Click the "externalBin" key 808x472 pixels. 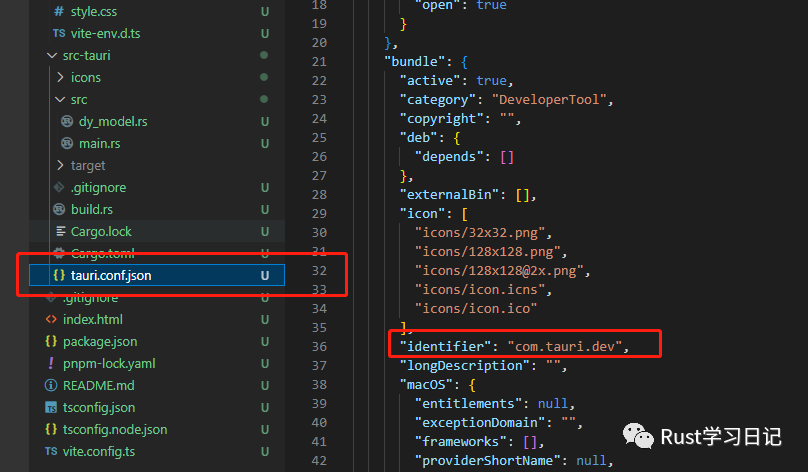tap(449, 194)
